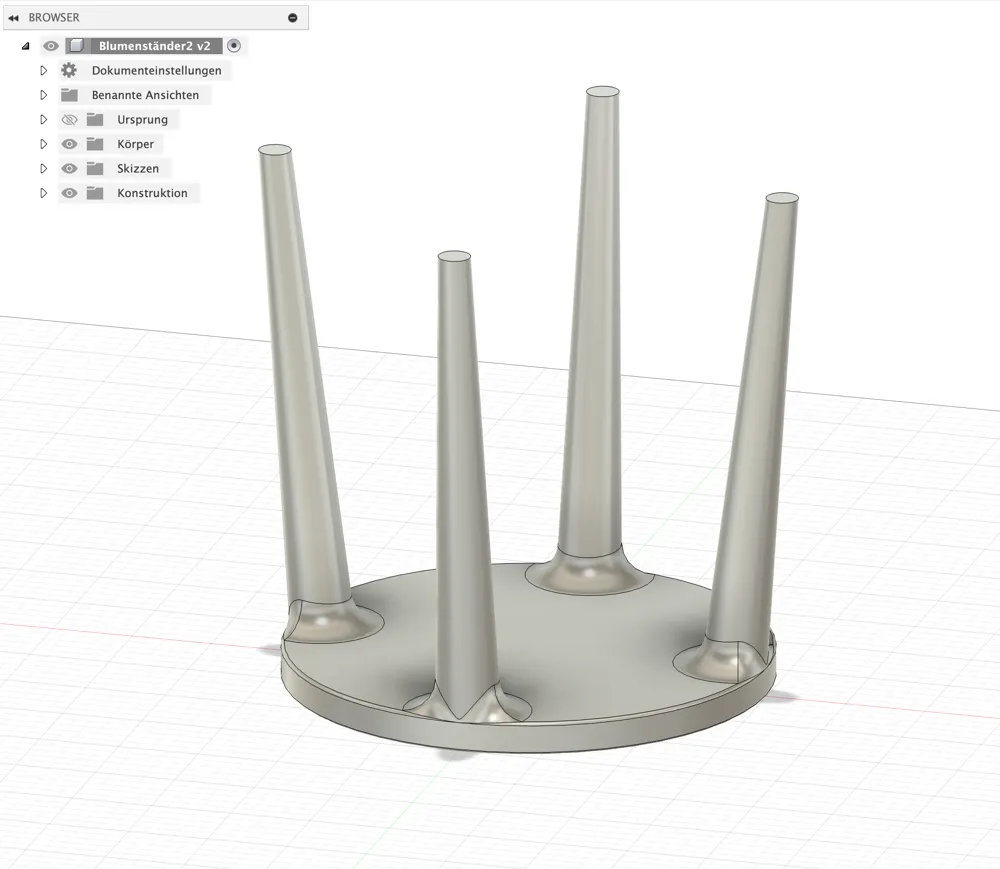Expand the Benannte Ansichten node

click(x=43, y=94)
